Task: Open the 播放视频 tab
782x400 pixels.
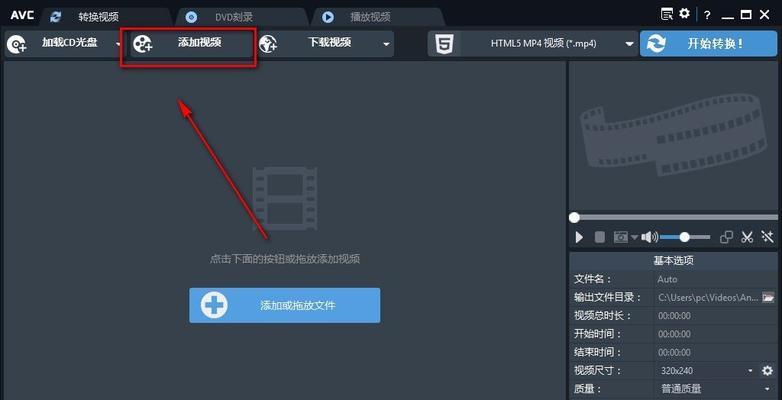Action: pos(377,17)
